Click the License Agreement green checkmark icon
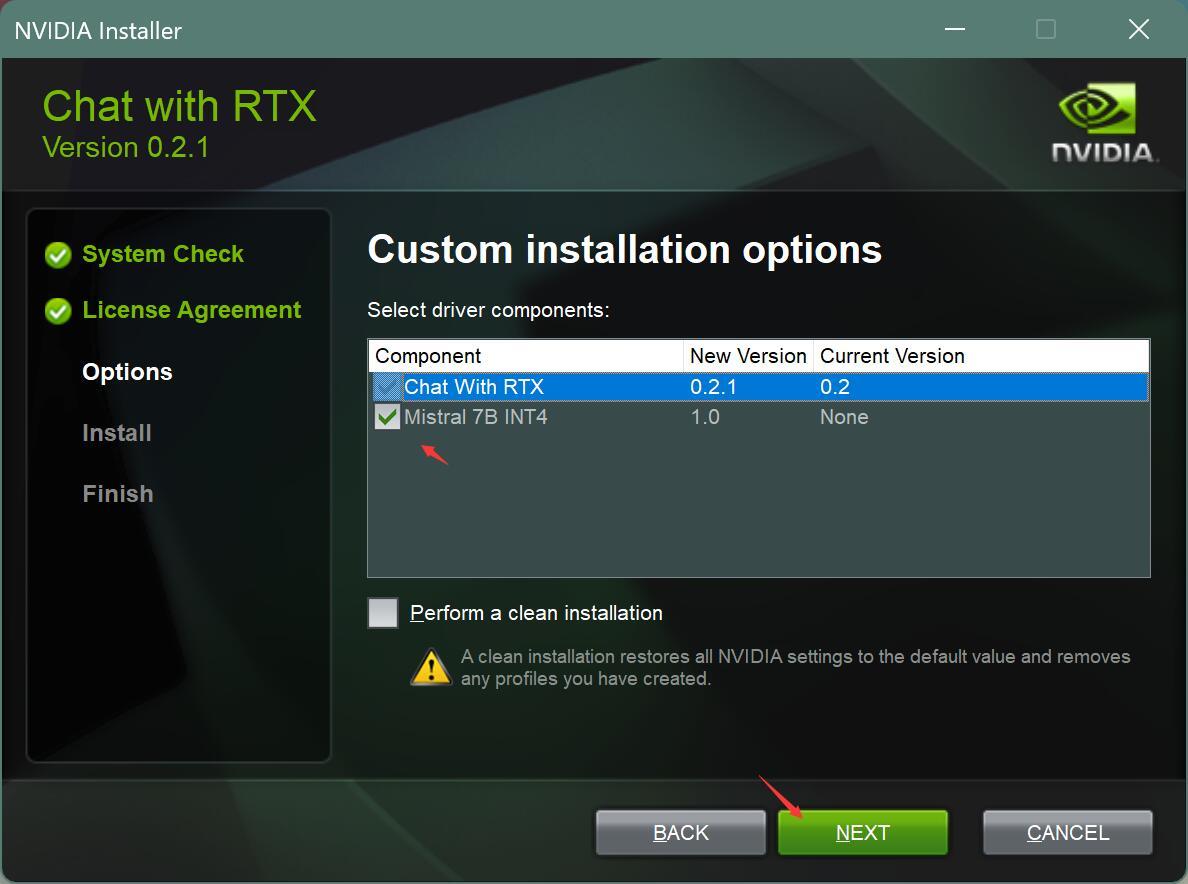The width and height of the screenshot is (1188, 884). 58,311
